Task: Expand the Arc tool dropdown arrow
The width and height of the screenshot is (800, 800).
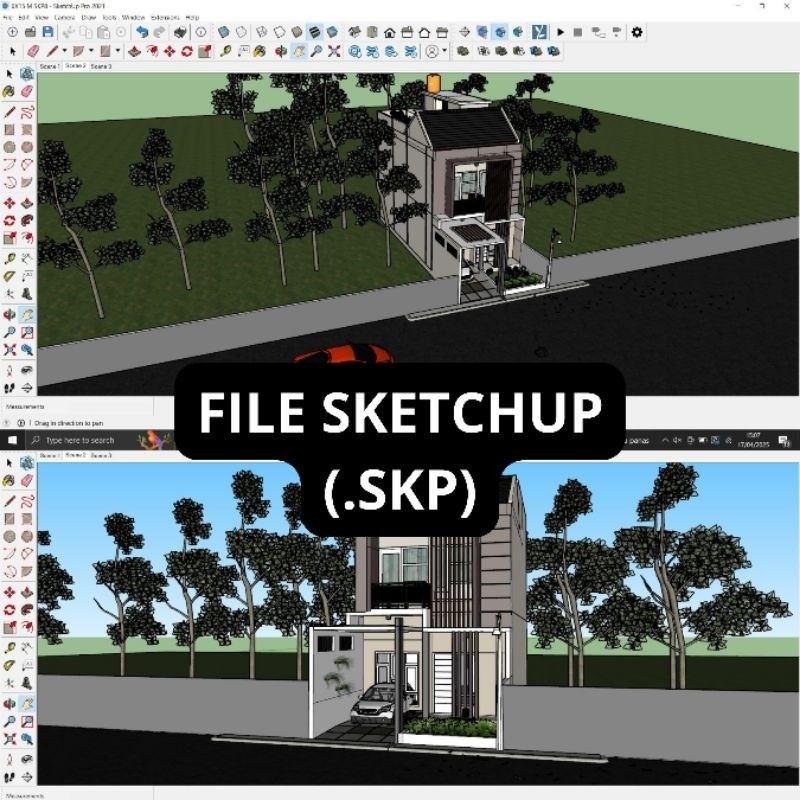Action: pyautogui.click(x=91, y=51)
